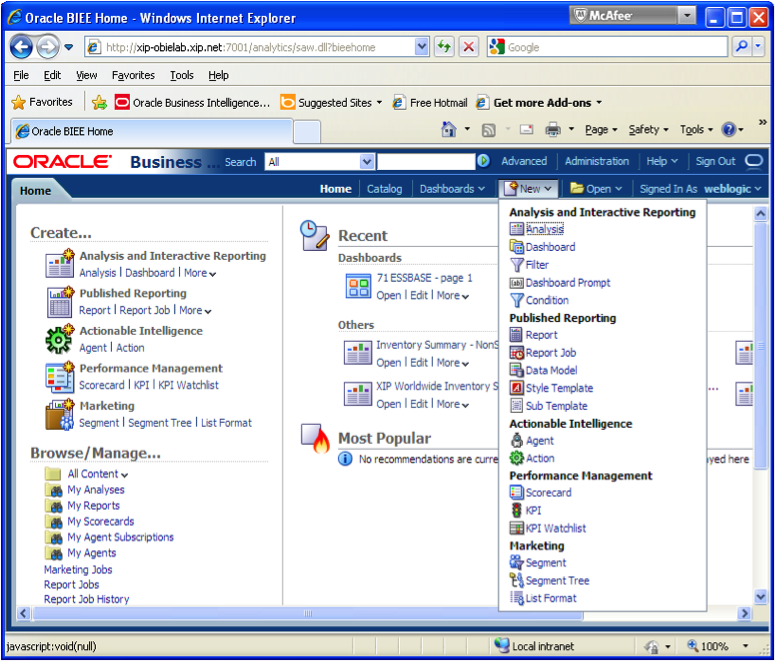The image size is (775, 661).
Task: Click the horizontal scrollbar thumb
Action: [x=307, y=614]
